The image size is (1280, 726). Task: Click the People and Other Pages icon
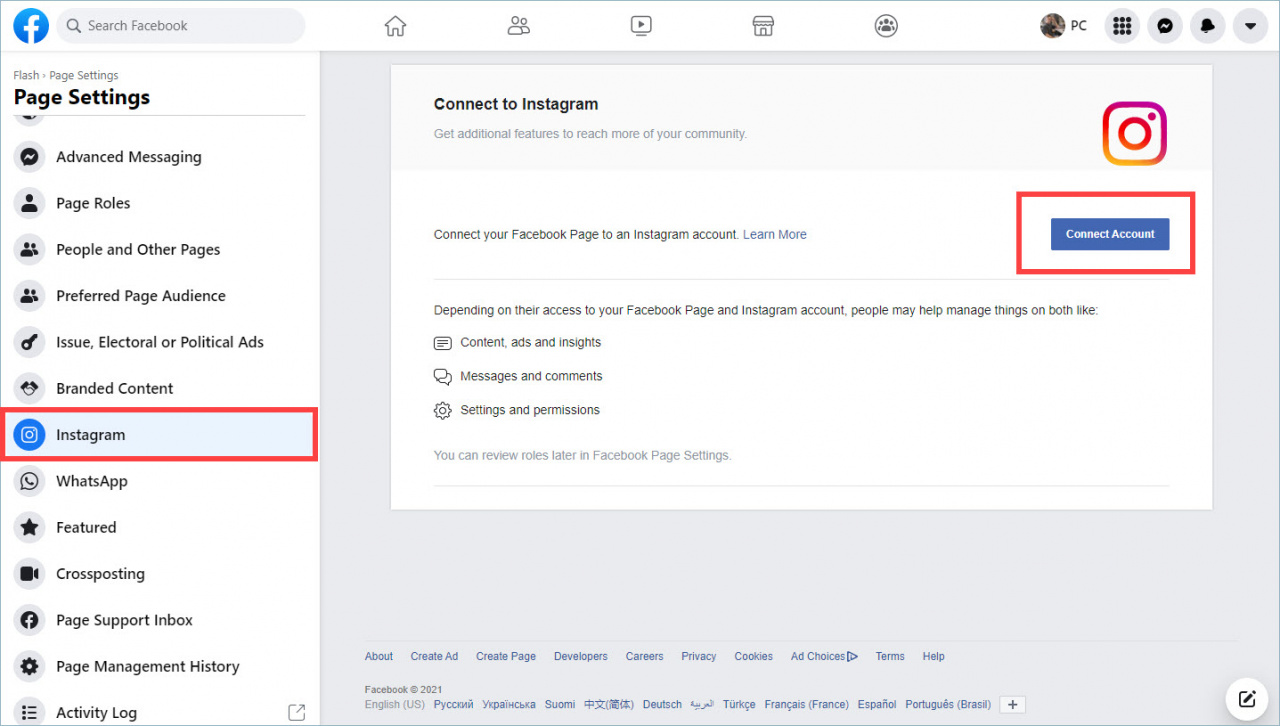pyautogui.click(x=30, y=250)
